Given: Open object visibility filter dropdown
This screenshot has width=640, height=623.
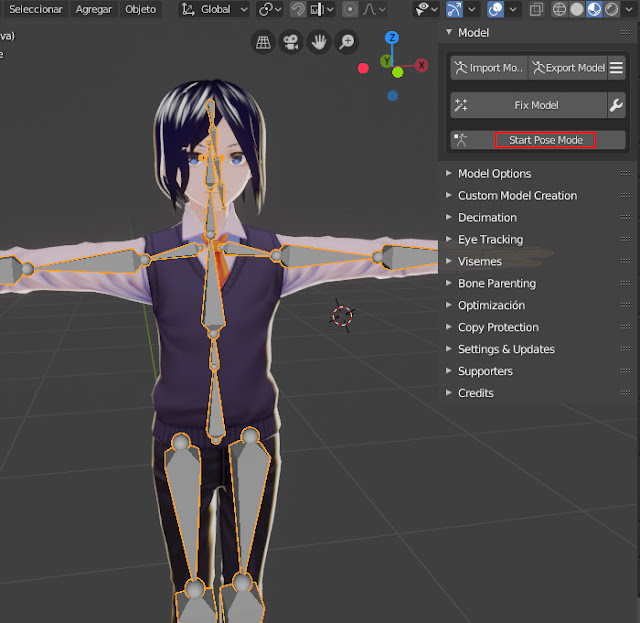Looking at the screenshot, I should (426, 9).
